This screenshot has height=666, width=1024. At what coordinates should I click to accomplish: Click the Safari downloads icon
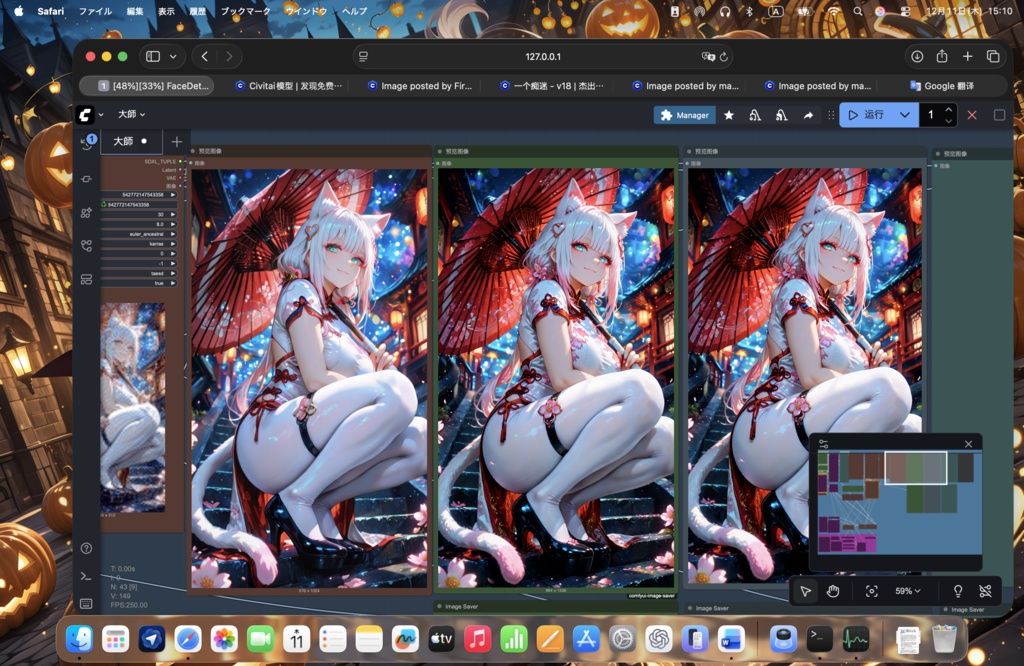(917, 57)
